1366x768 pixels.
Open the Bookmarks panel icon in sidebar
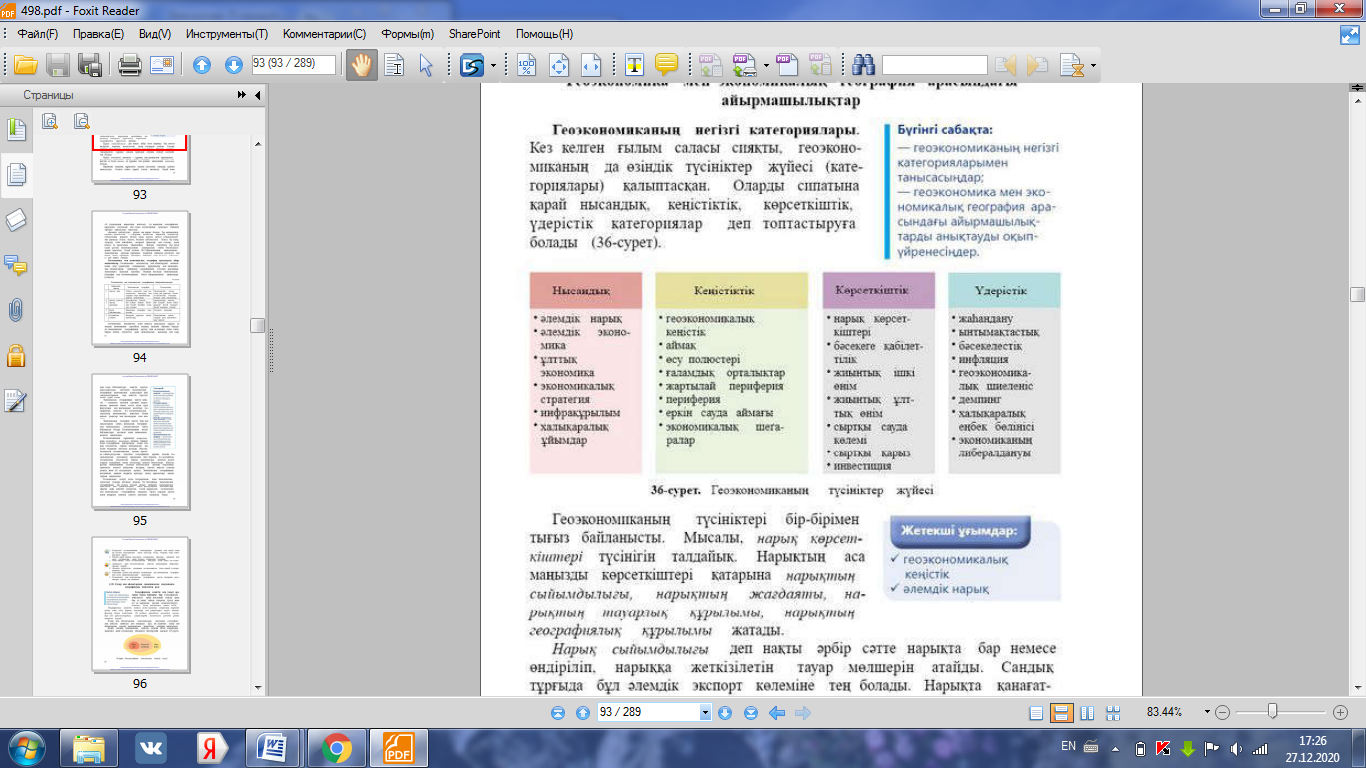(x=17, y=129)
